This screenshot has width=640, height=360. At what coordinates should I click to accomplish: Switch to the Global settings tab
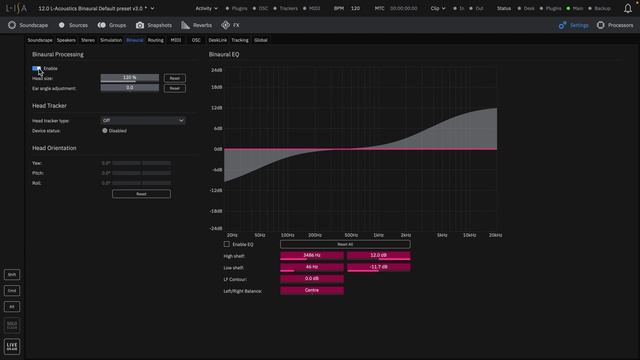pyautogui.click(x=261, y=40)
